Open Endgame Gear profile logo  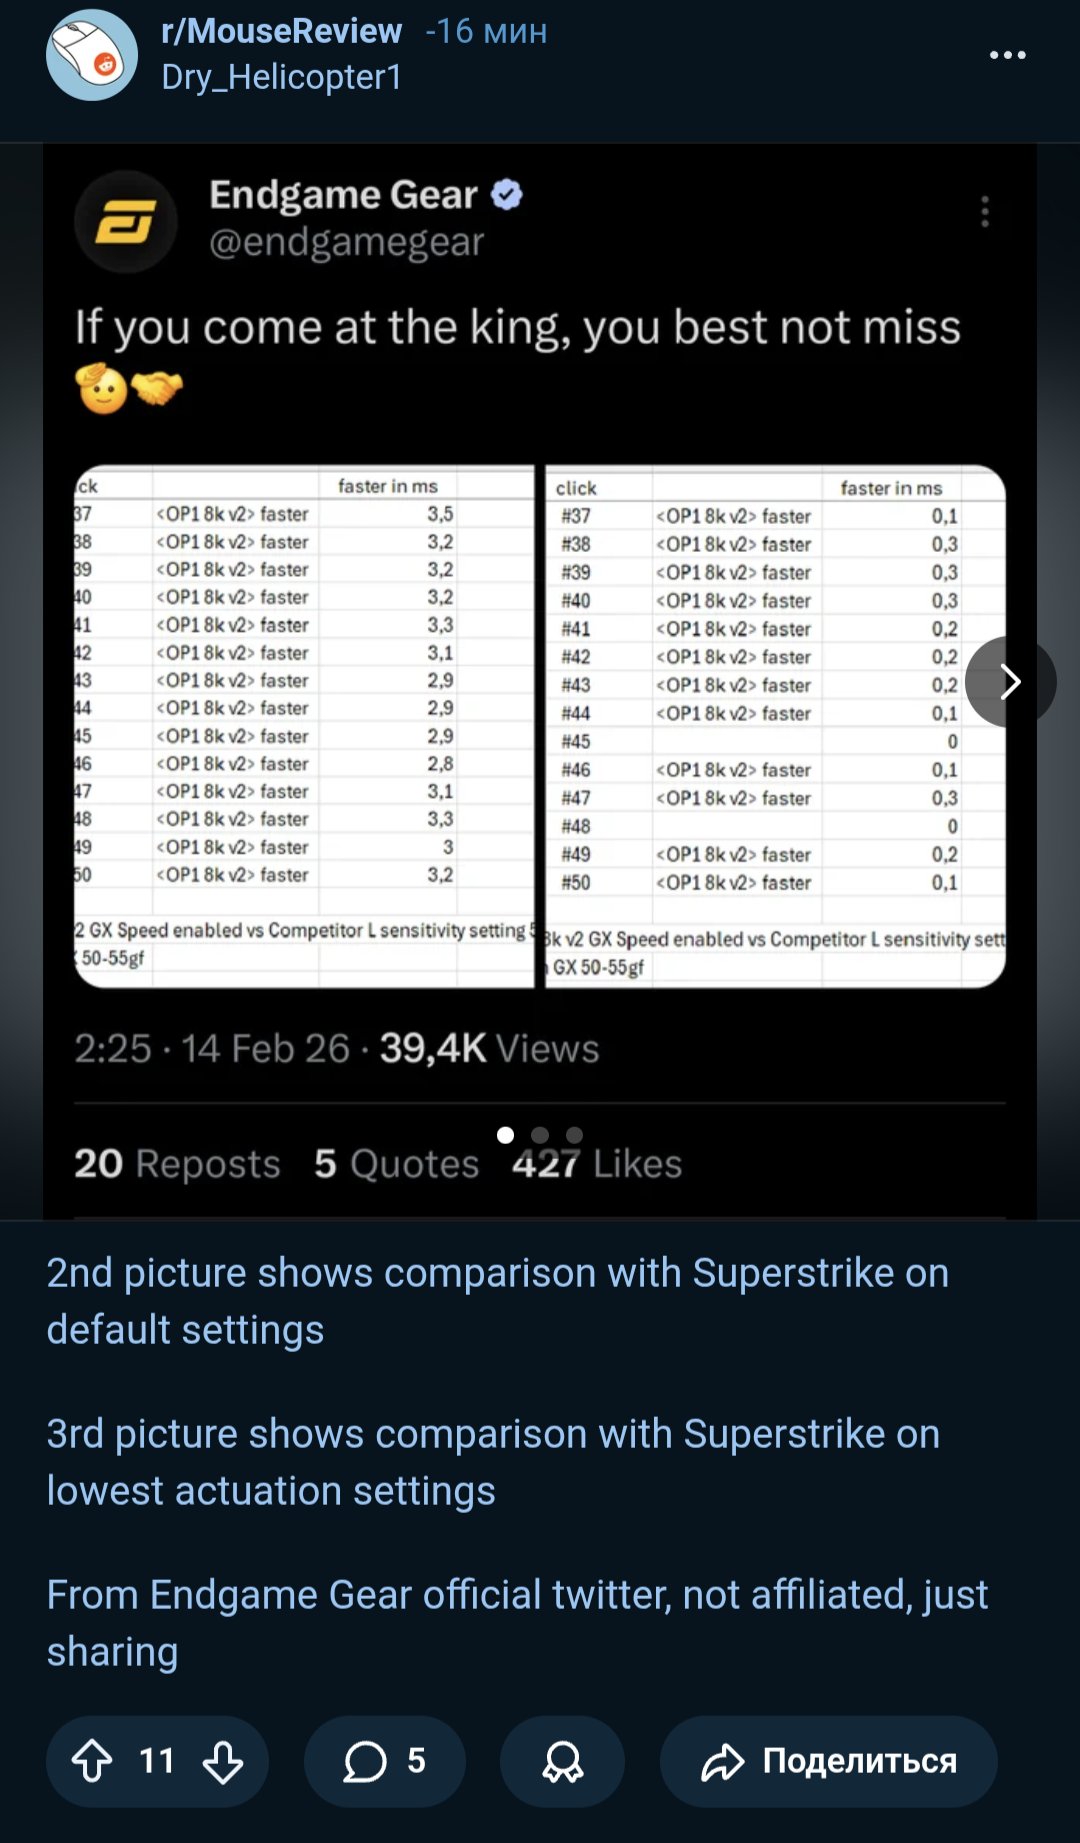click(126, 222)
